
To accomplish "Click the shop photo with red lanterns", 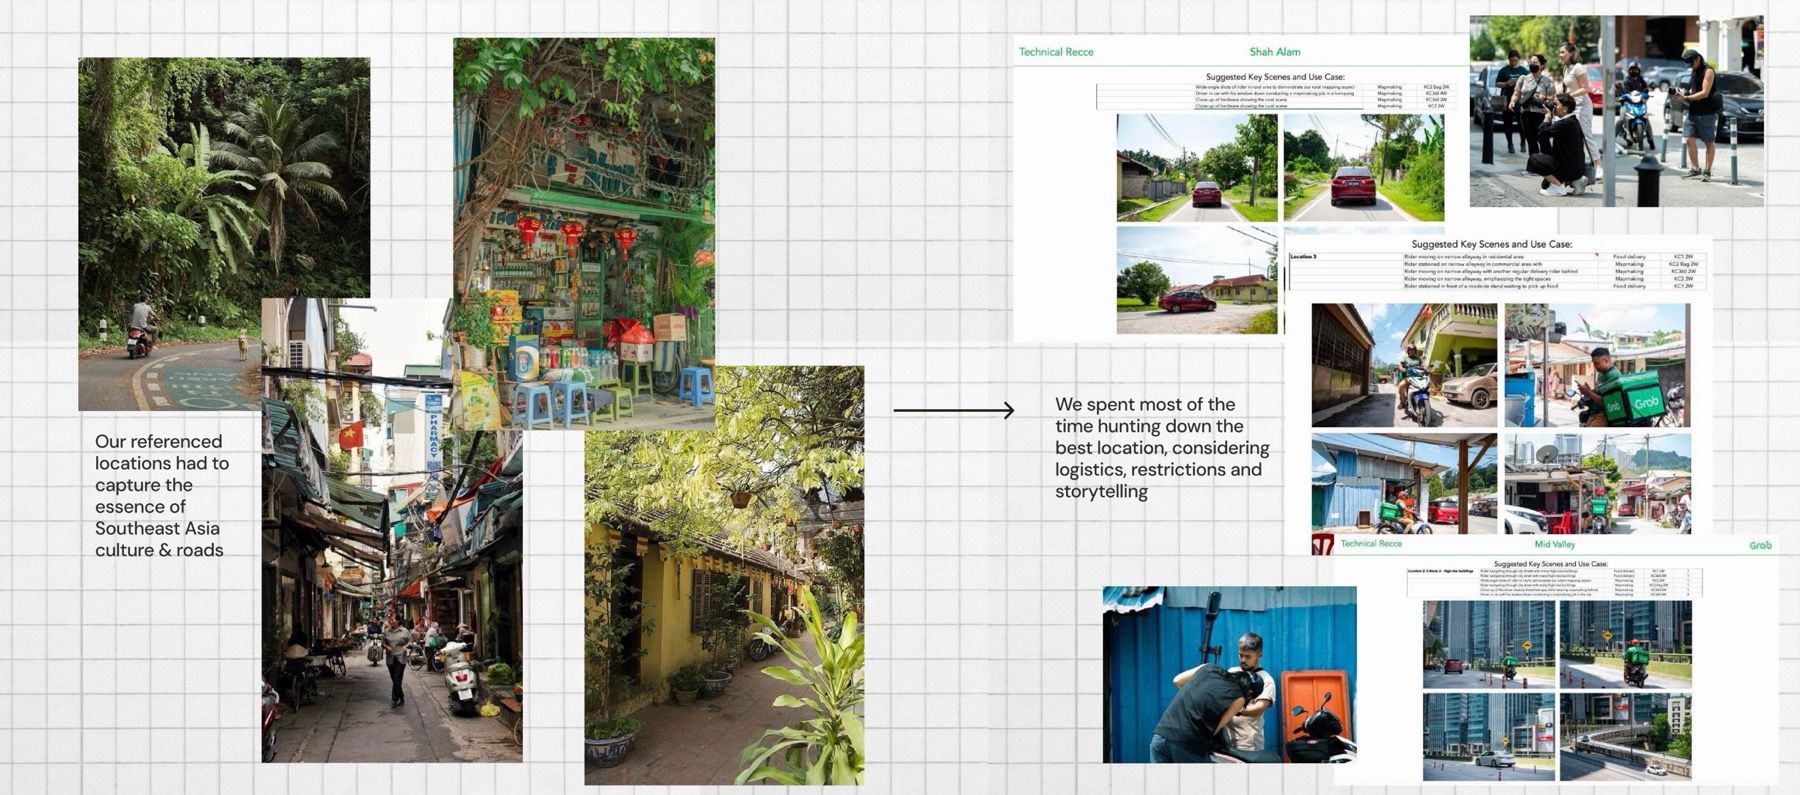I will 584,233.
